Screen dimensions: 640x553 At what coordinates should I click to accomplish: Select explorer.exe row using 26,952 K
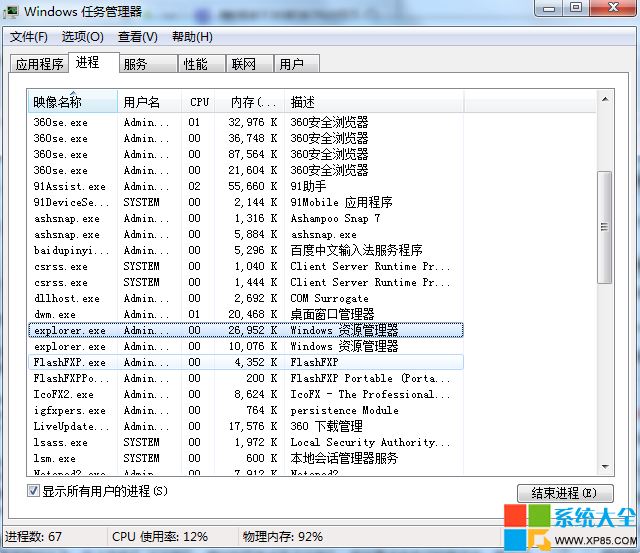[x=246, y=330]
